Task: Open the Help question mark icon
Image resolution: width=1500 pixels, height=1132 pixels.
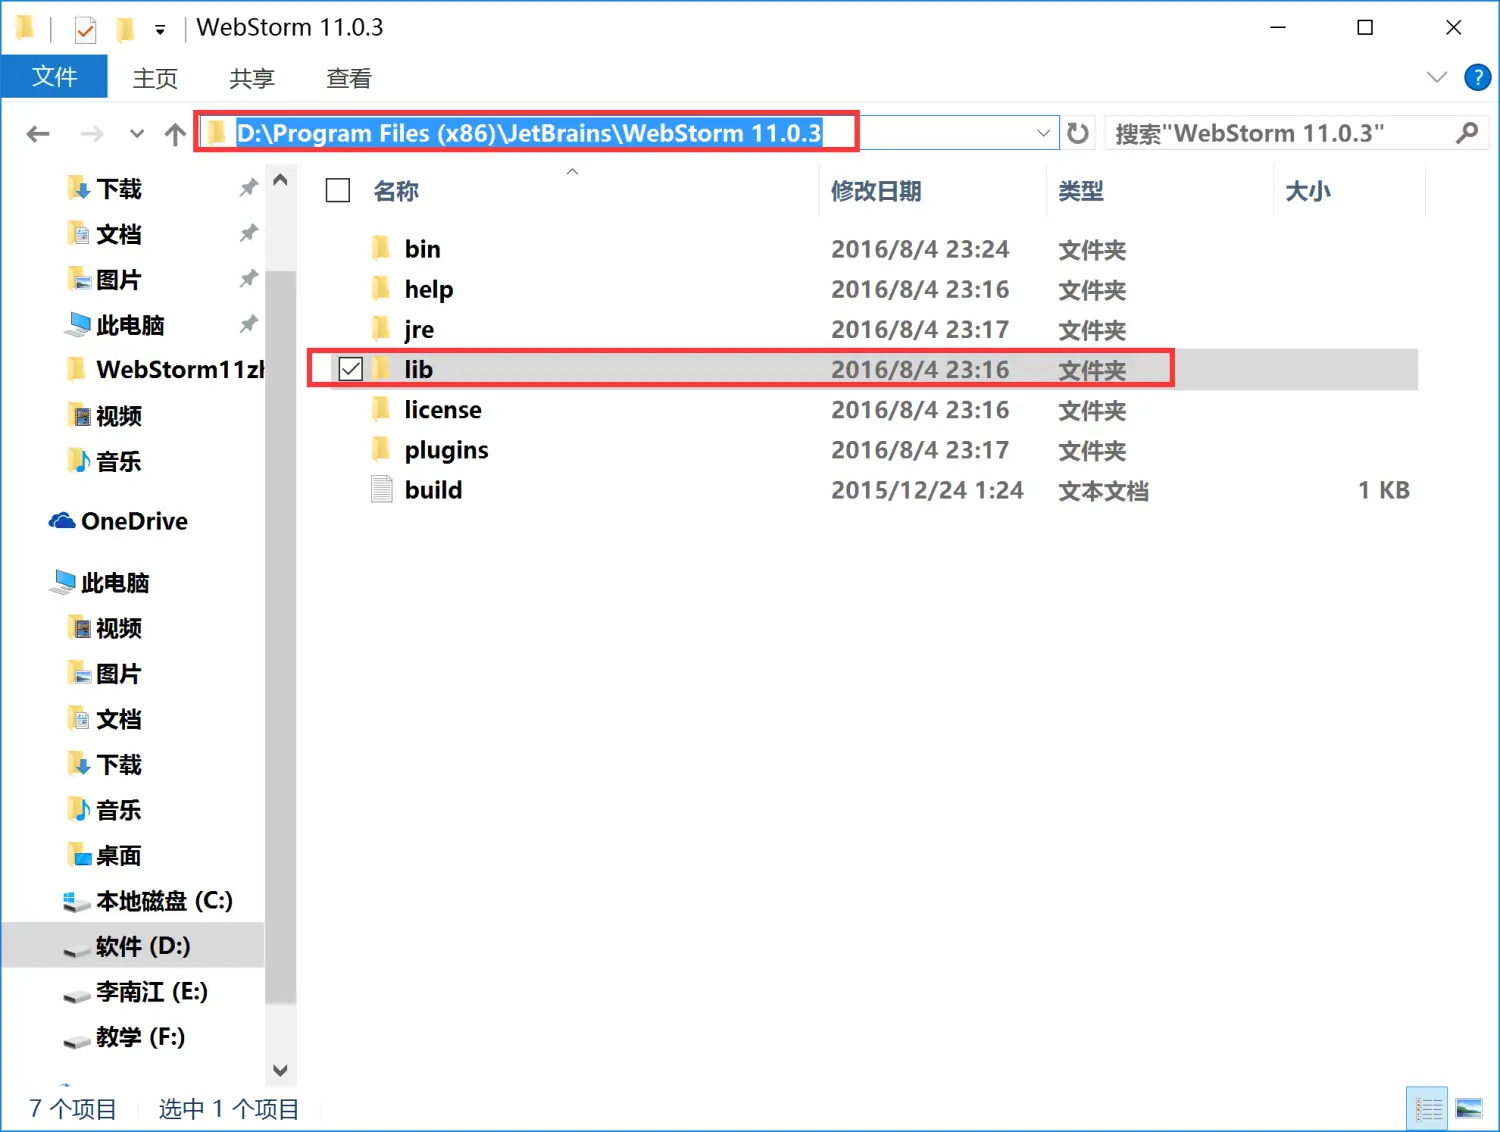Action: point(1477,77)
